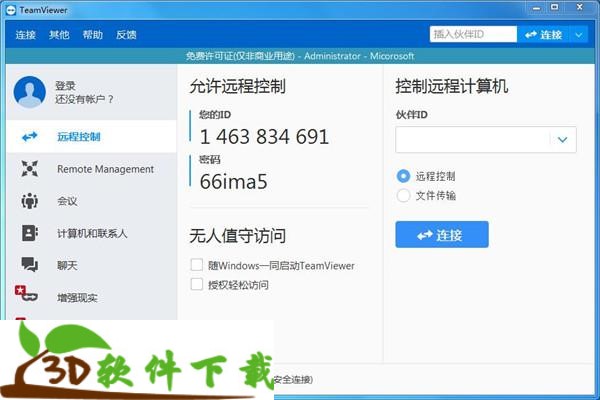This screenshot has width=600, height=400.
Task: Go to the 会议 section
Action: (x=91, y=201)
